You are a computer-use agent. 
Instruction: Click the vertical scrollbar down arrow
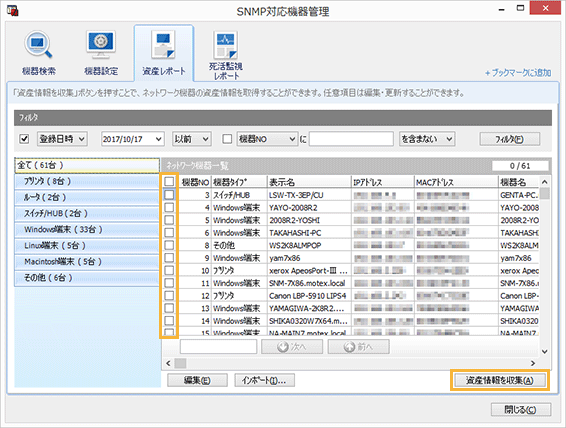click(545, 351)
